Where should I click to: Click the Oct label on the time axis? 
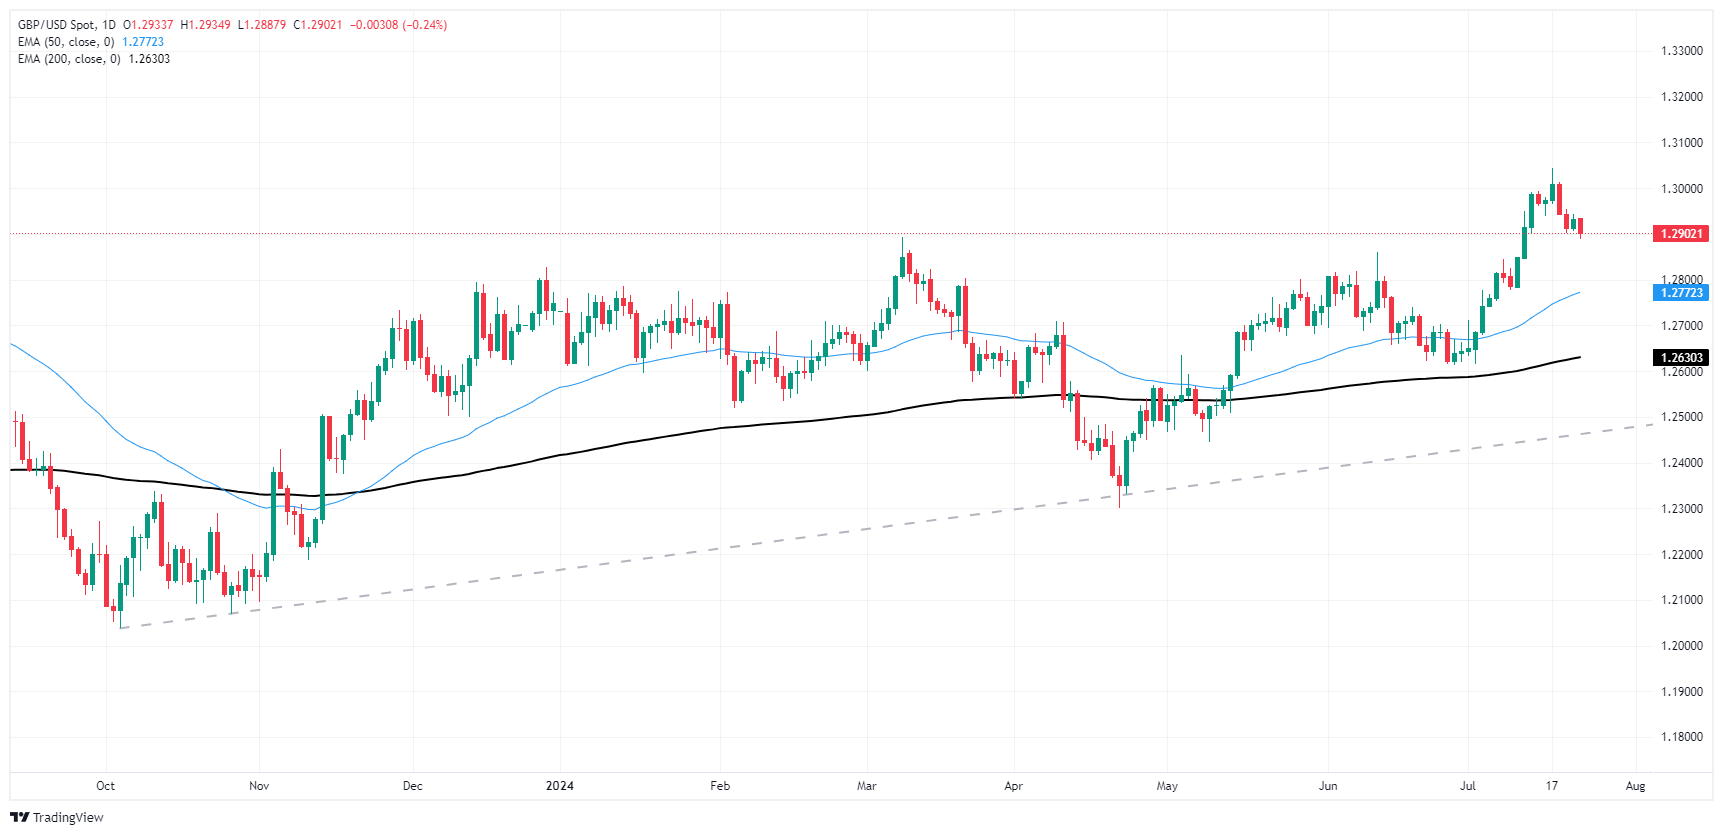pyautogui.click(x=105, y=786)
